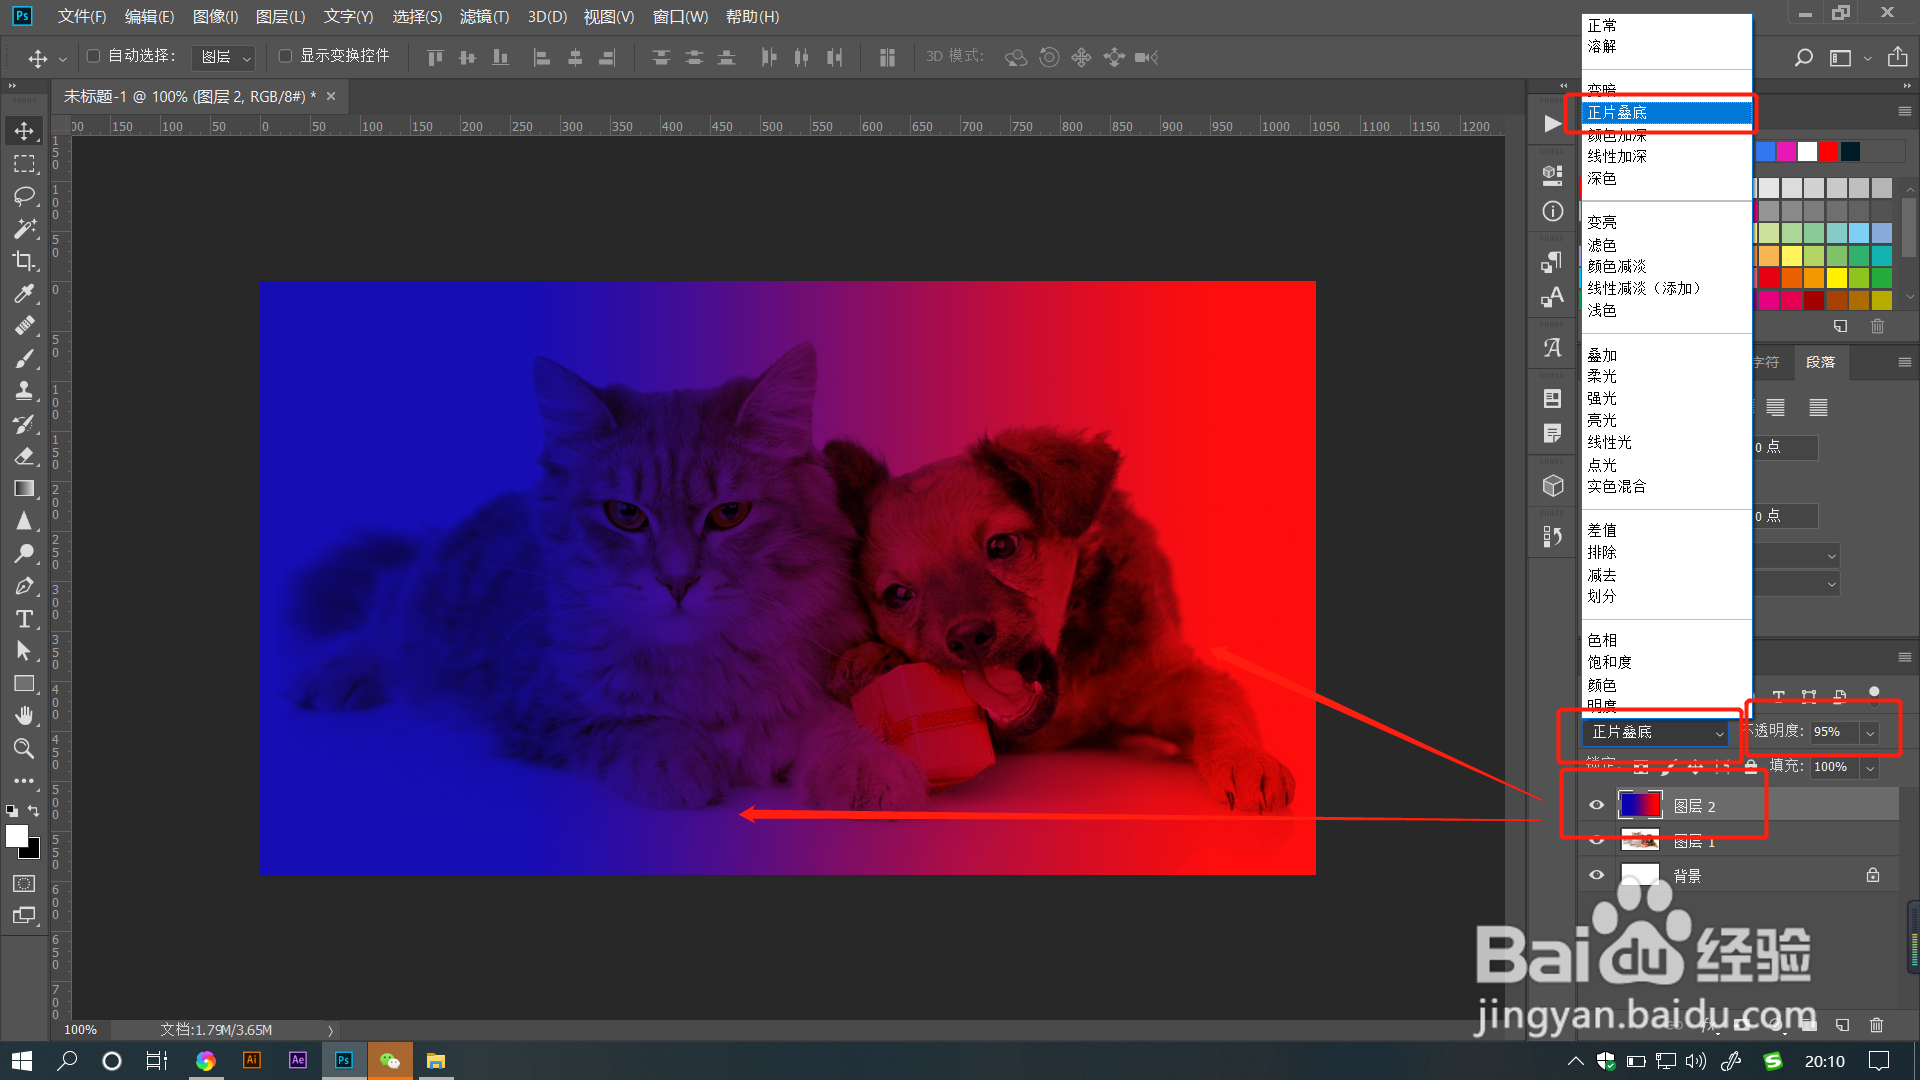The image size is (1920, 1080).
Task: Select the Rectangle shape tool
Action: (24, 684)
